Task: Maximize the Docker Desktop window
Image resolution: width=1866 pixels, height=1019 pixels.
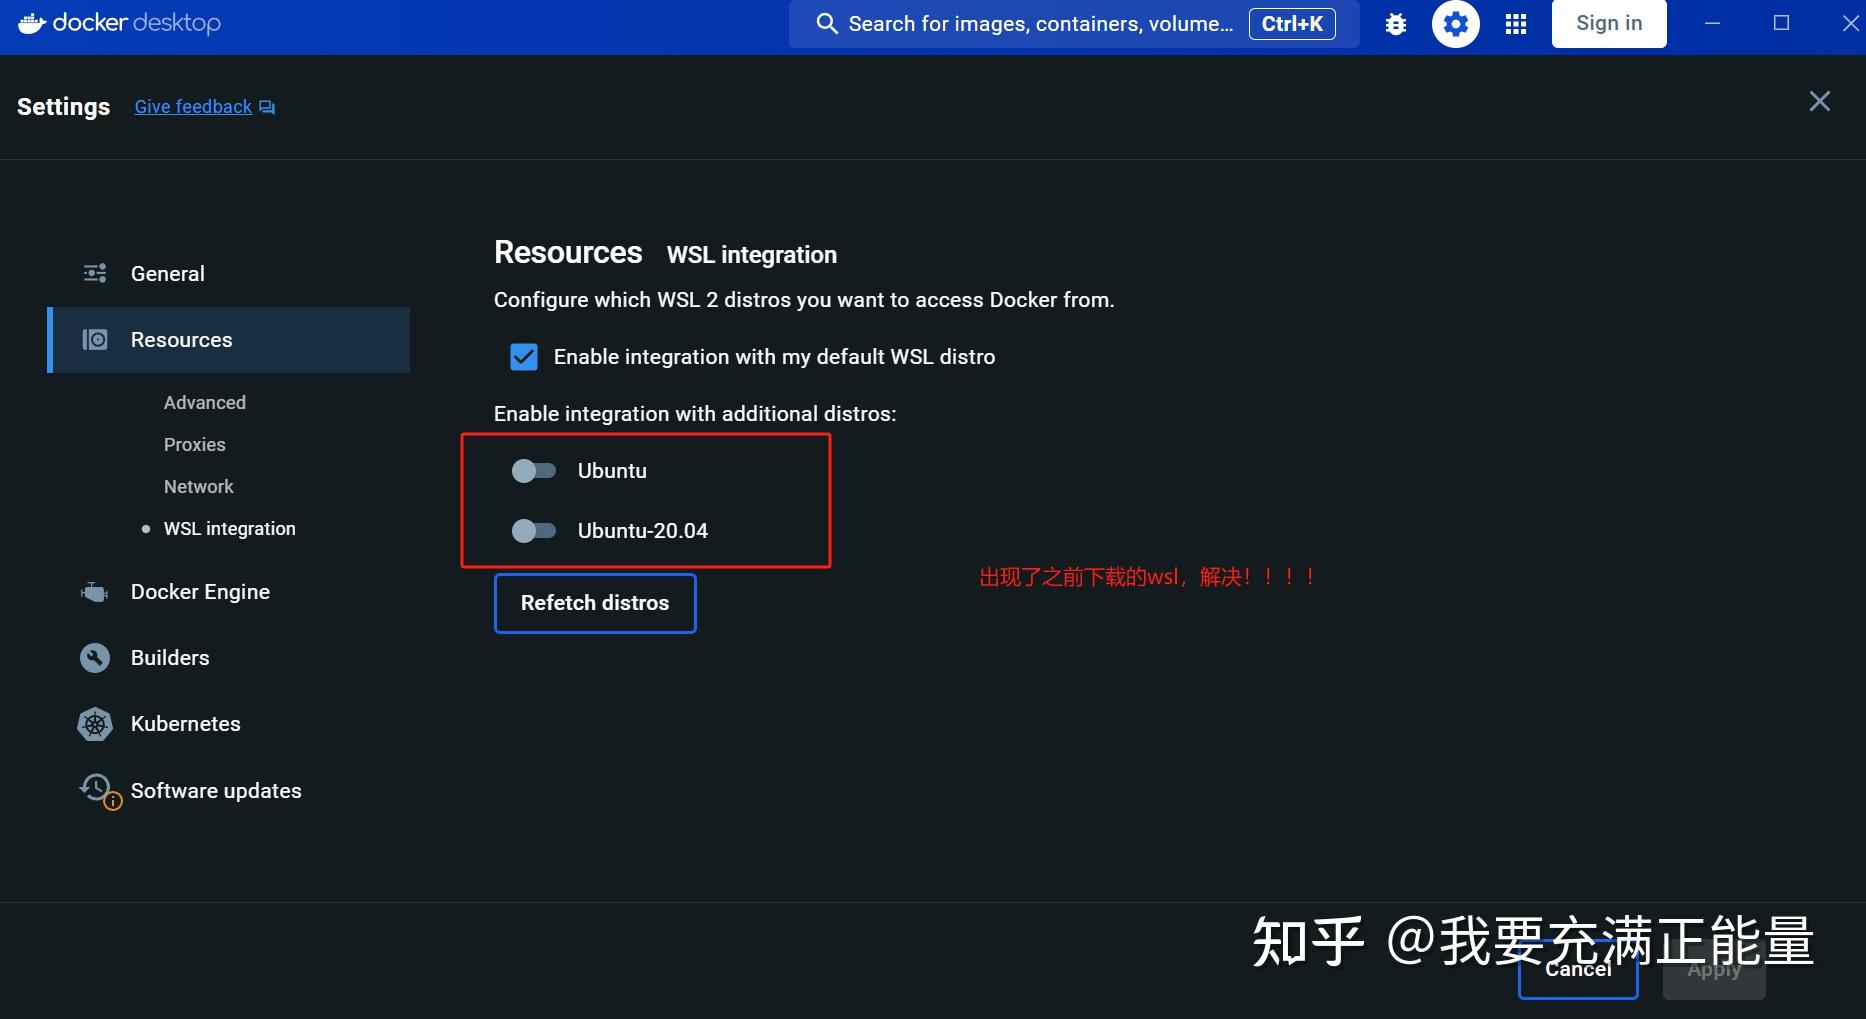Action: [x=1781, y=23]
